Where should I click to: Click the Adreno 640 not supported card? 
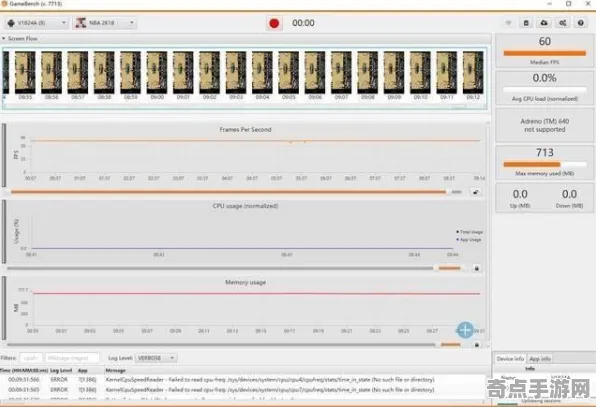pos(544,125)
